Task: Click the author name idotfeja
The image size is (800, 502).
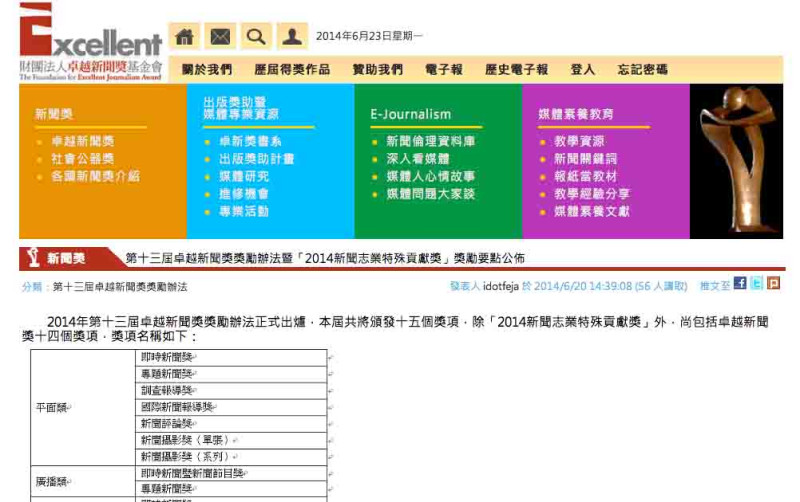Action: [501, 286]
